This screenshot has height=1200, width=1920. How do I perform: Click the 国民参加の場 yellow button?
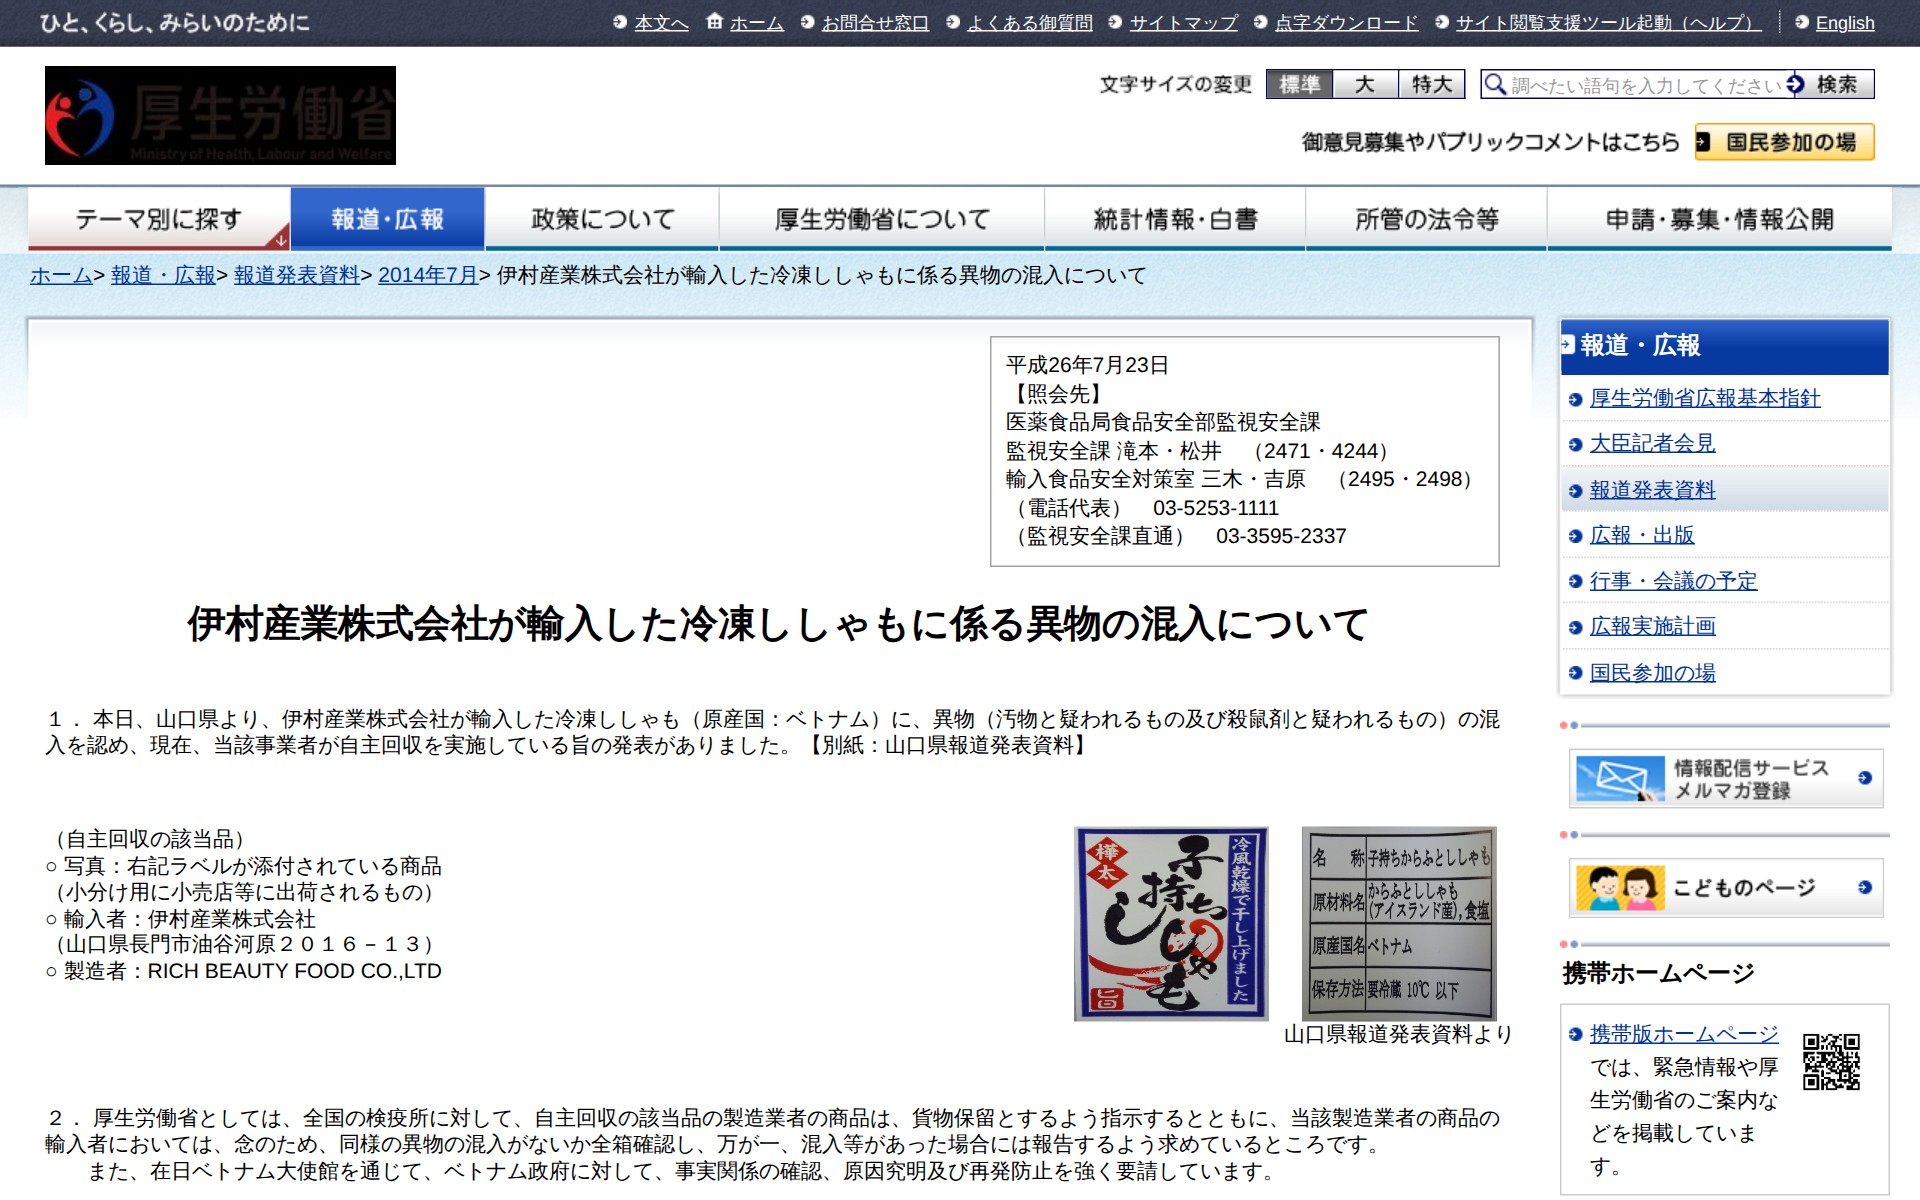click(x=1784, y=142)
